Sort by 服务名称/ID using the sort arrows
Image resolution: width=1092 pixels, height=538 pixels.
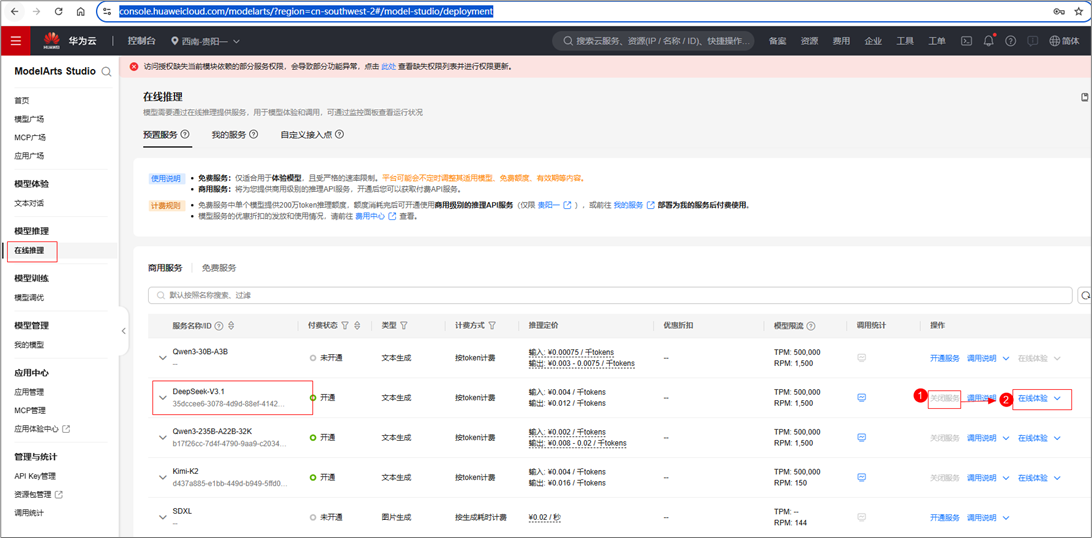tap(231, 326)
